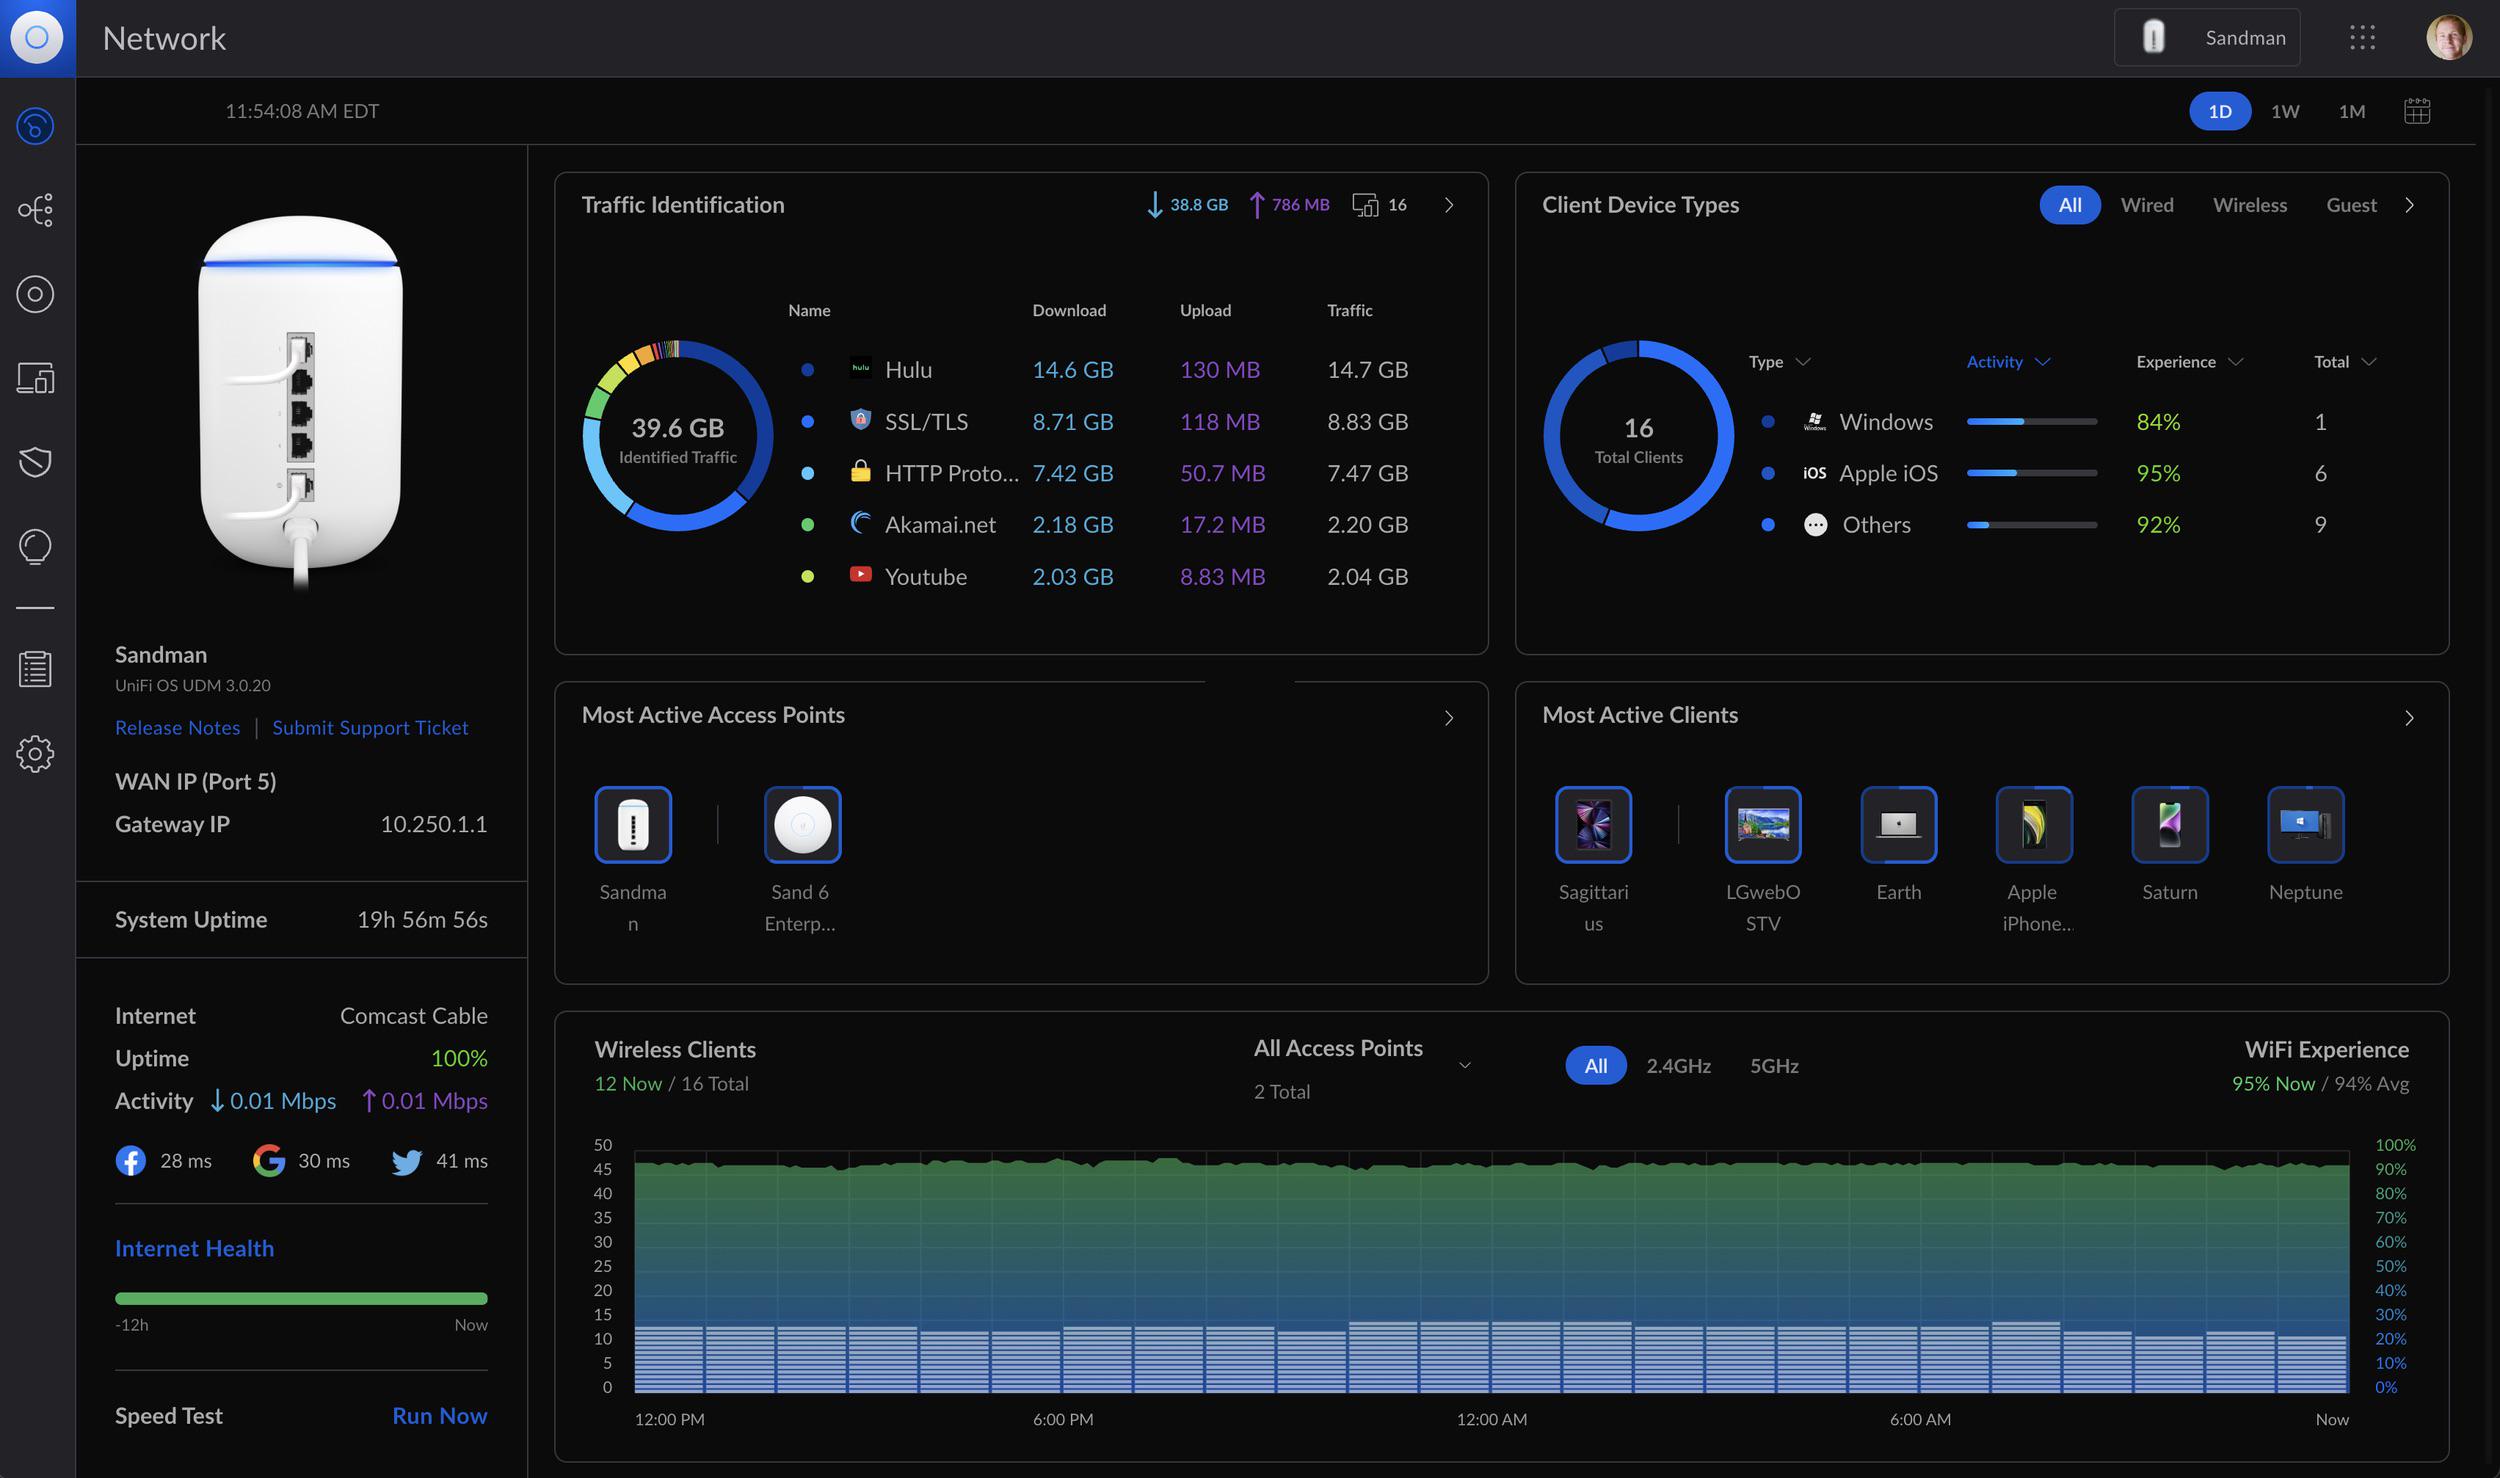Open the UniFi Devices sidebar icon

[x=35, y=294]
